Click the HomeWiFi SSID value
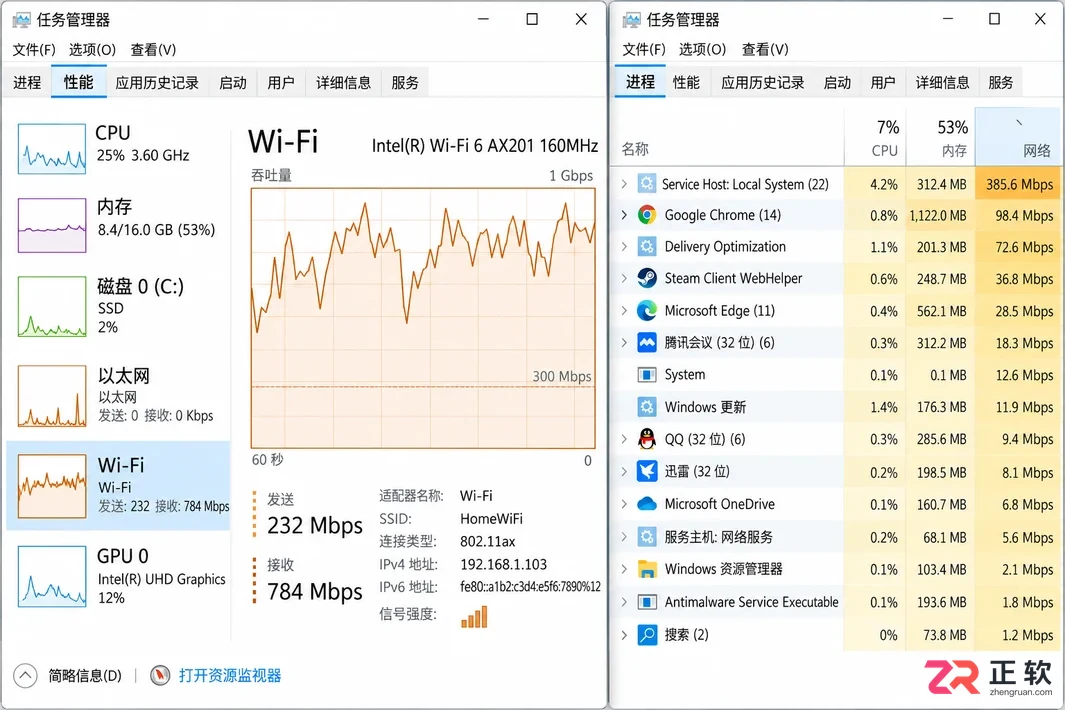This screenshot has width=1065, height=710. (491, 518)
